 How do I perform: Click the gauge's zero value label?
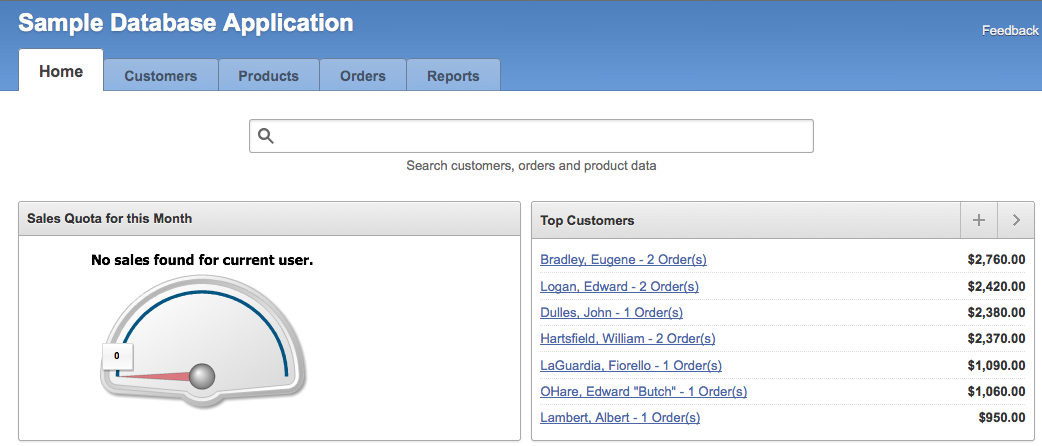coord(117,355)
